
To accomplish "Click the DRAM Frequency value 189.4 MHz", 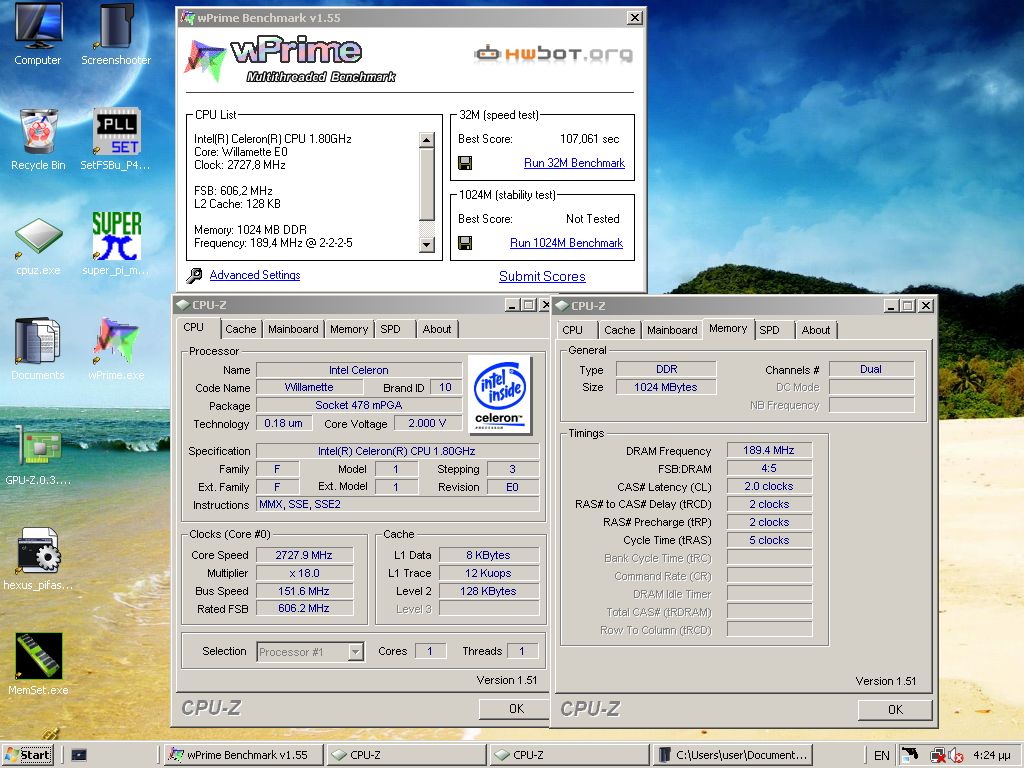I will [x=769, y=451].
